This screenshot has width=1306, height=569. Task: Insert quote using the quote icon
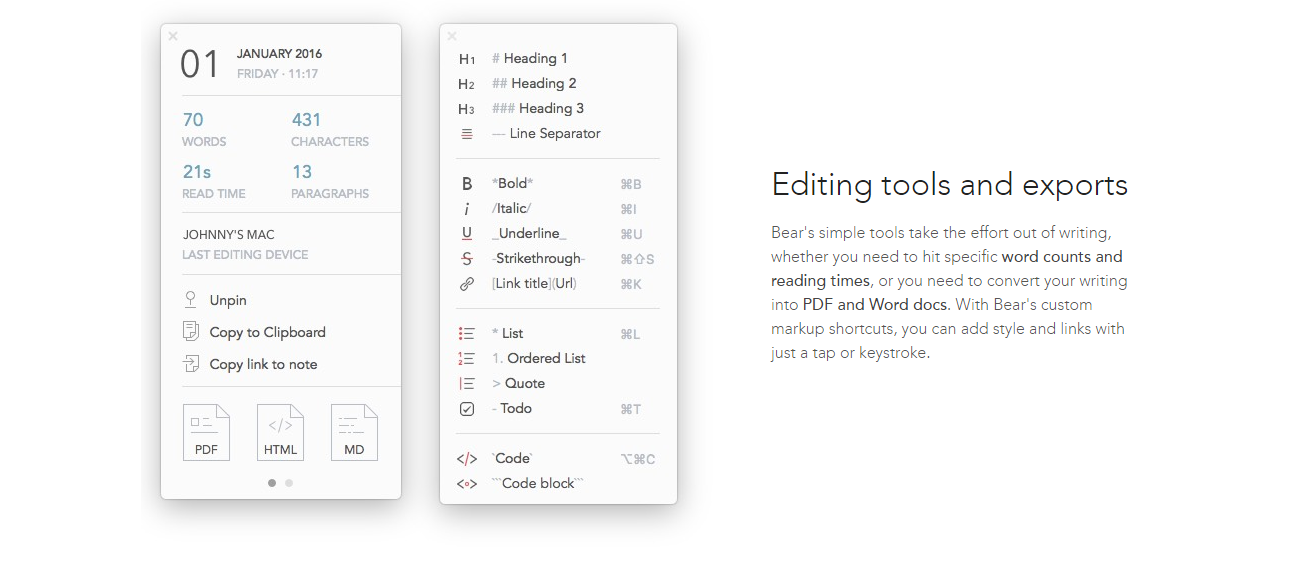click(467, 384)
